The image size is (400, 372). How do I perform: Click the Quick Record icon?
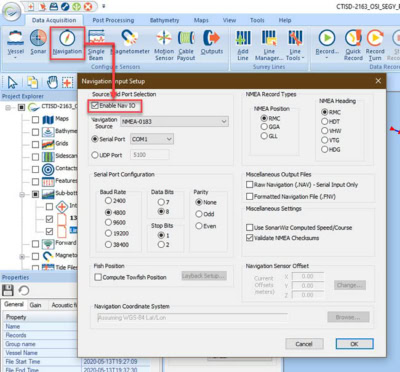[x=353, y=37]
